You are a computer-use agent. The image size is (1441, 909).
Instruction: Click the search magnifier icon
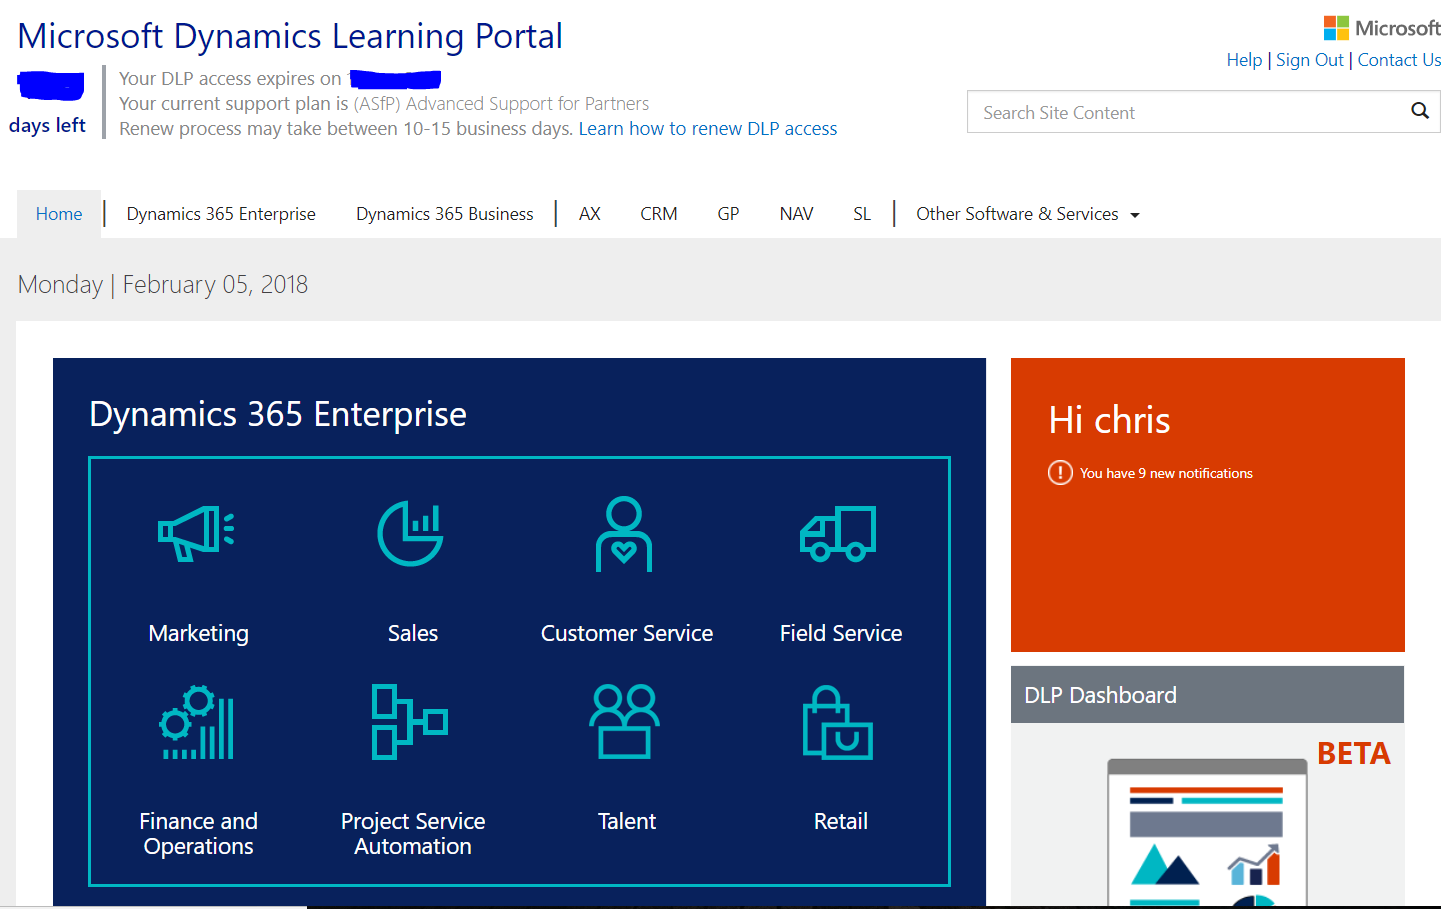(1419, 111)
